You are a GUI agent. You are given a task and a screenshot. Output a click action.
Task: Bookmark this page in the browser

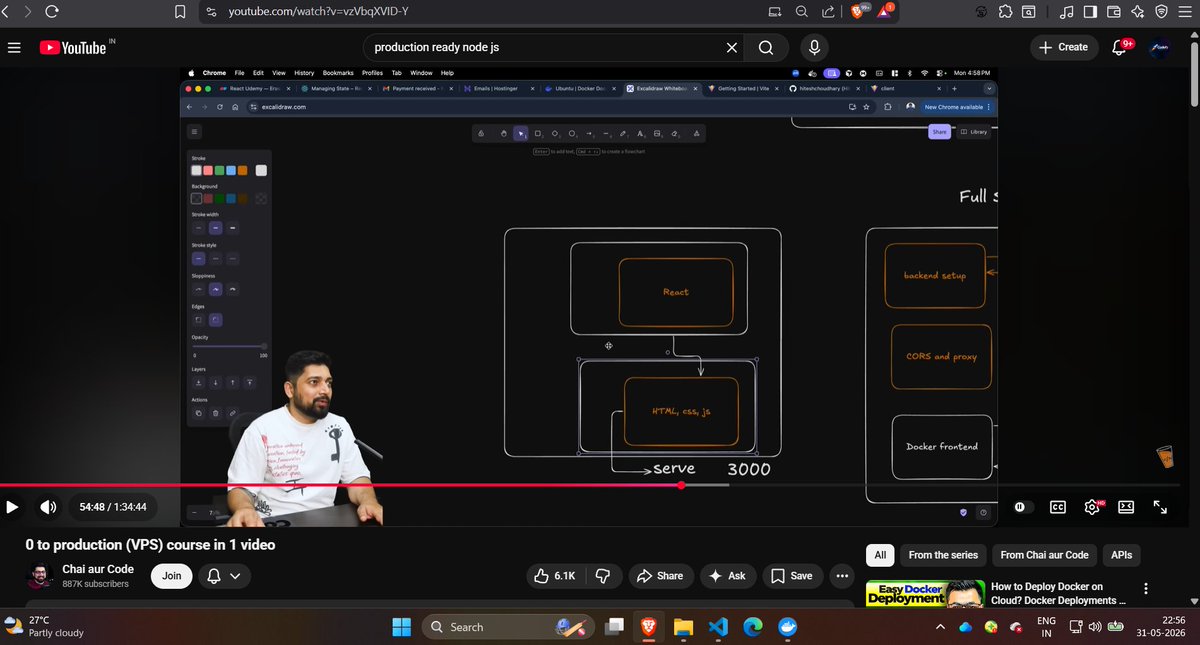click(180, 11)
